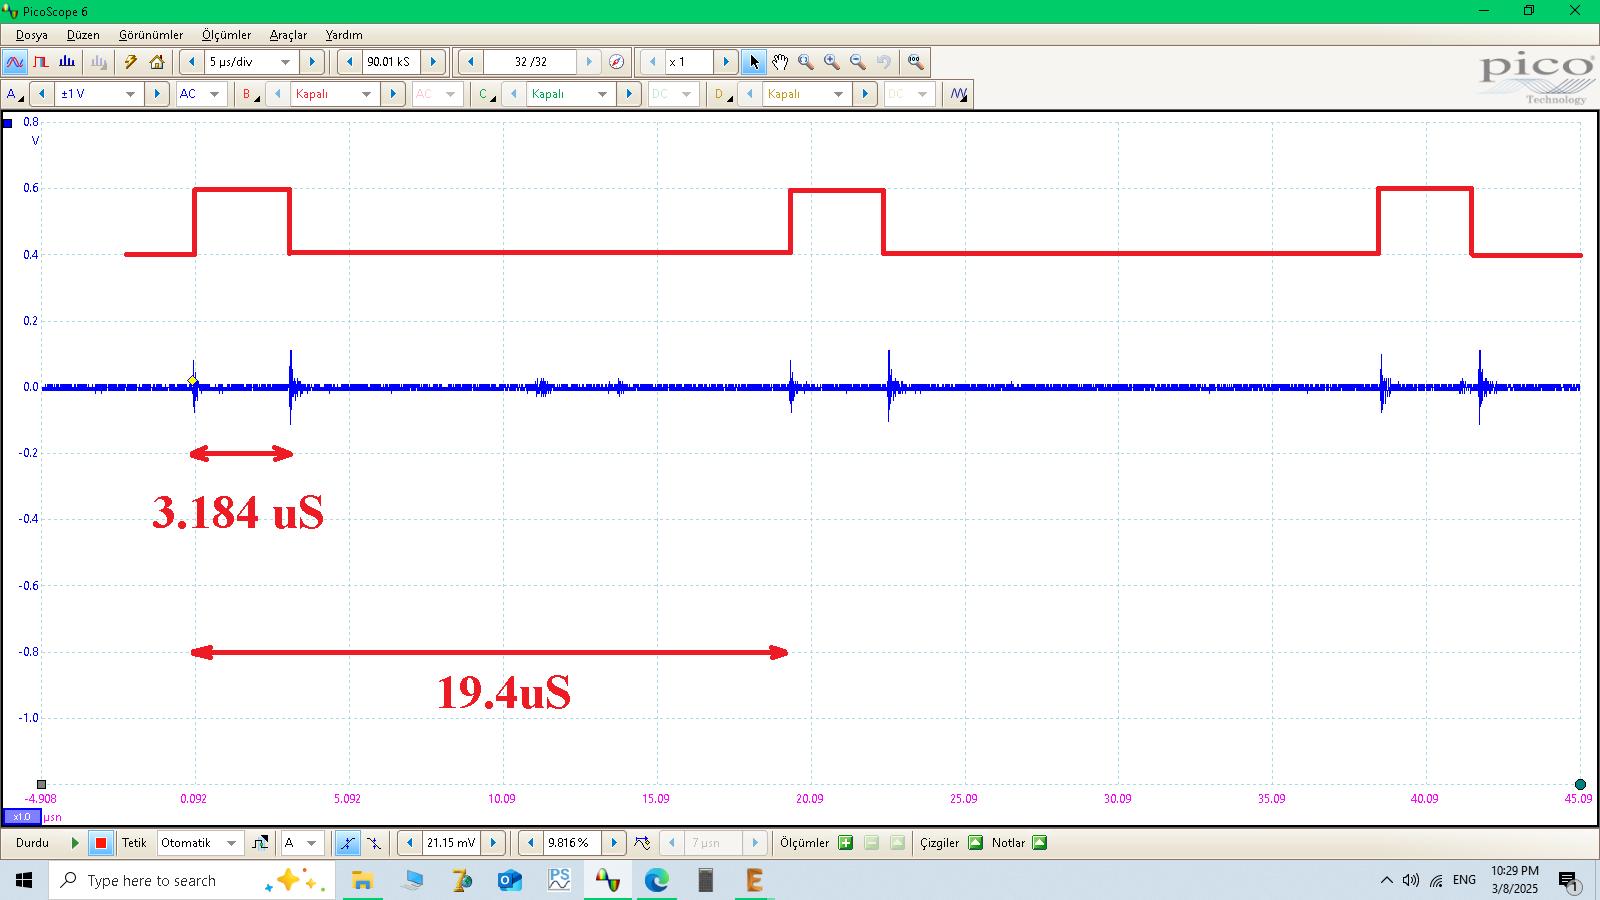Select the zoom window magnifier tool
The image size is (1600, 900).
tap(806, 62)
